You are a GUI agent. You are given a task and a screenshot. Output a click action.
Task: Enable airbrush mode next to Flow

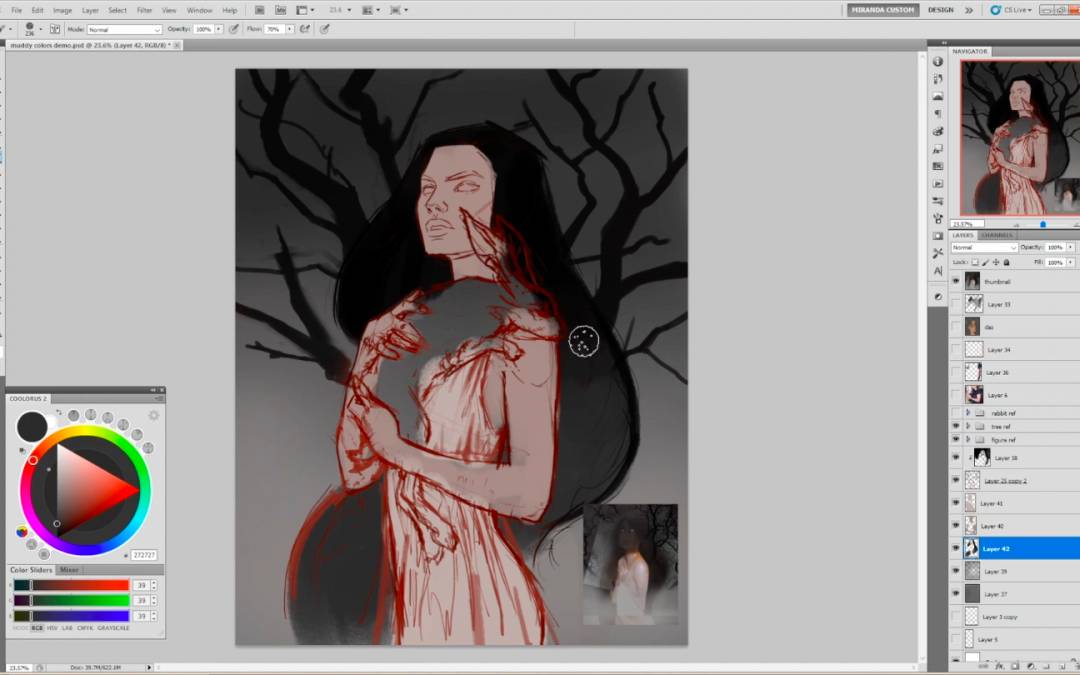tap(307, 29)
